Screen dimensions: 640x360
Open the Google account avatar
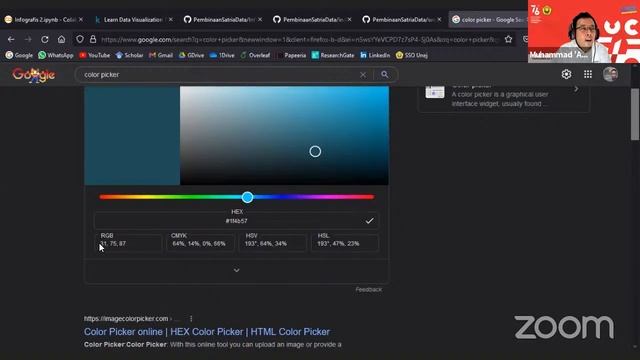pos(610,74)
